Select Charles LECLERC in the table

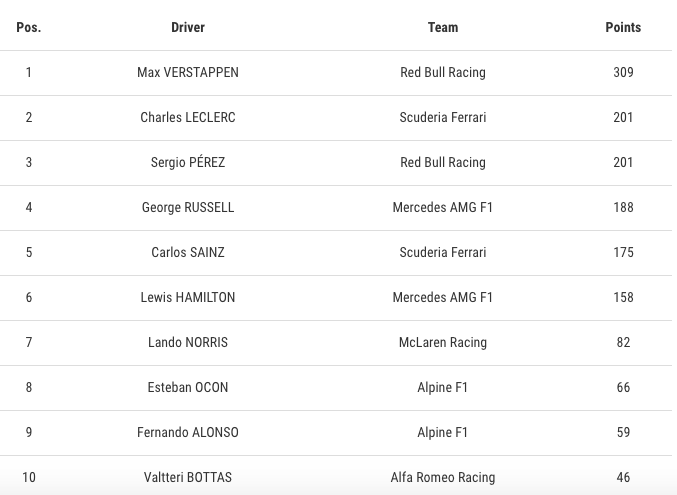[x=188, y=117]
